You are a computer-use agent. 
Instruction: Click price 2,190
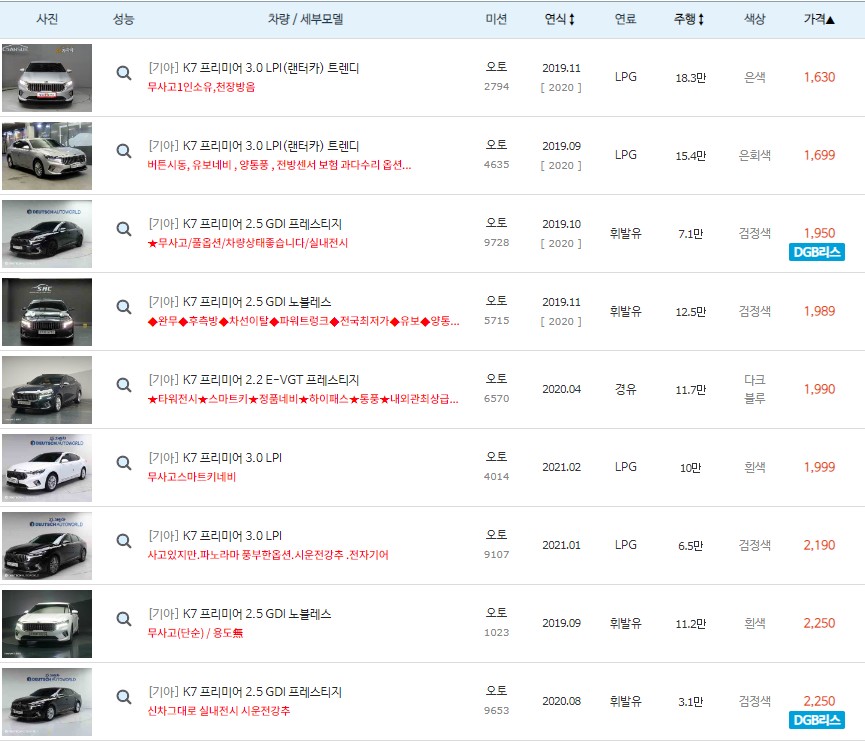[819, 545]
